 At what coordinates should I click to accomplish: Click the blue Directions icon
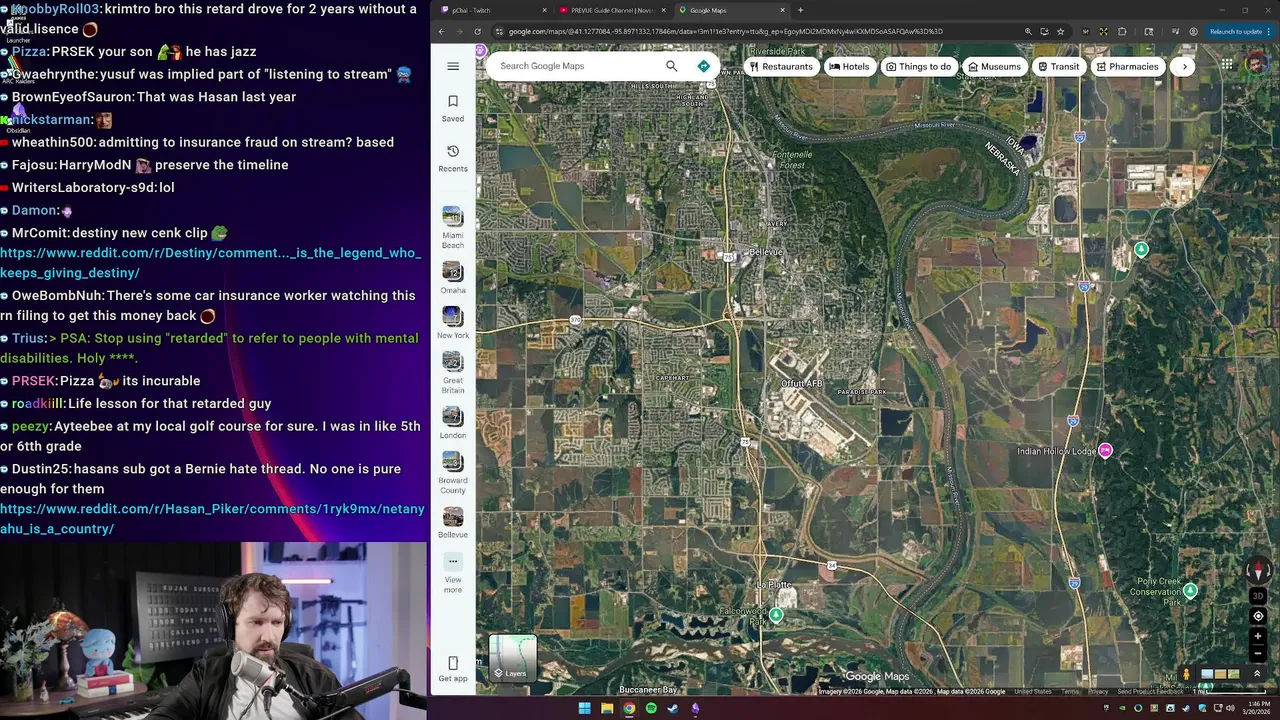point(704,66)
